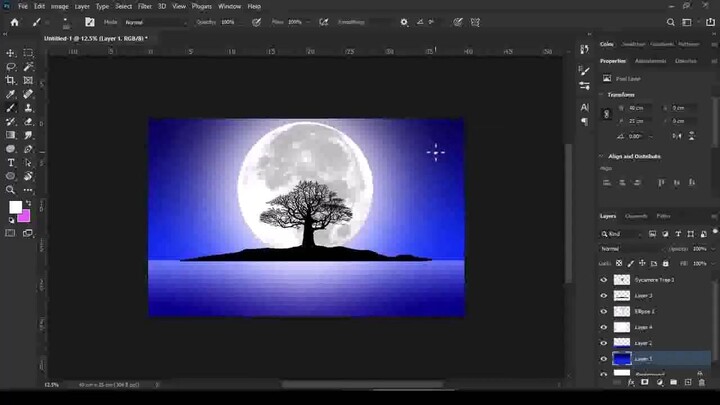This screenshot has height=405, width=720.
Task: Select the Ellipse shape tool
Action: [10, 176]
